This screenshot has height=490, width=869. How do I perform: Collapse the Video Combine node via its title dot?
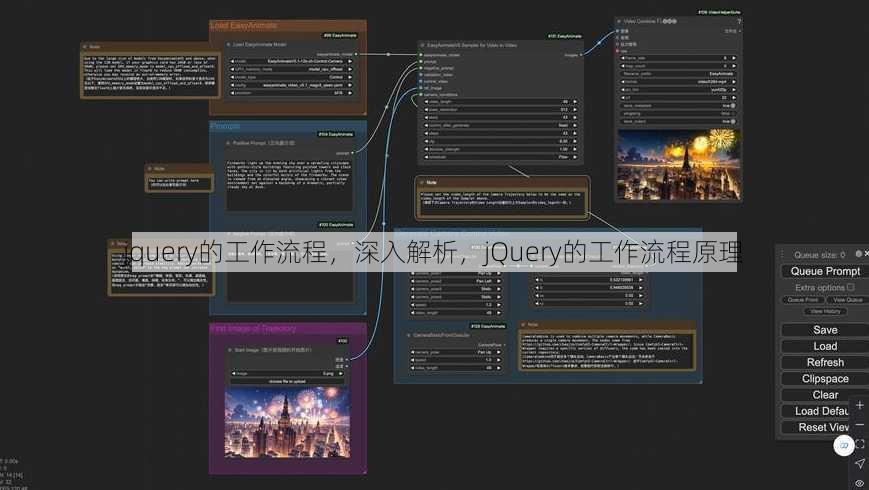619,21
